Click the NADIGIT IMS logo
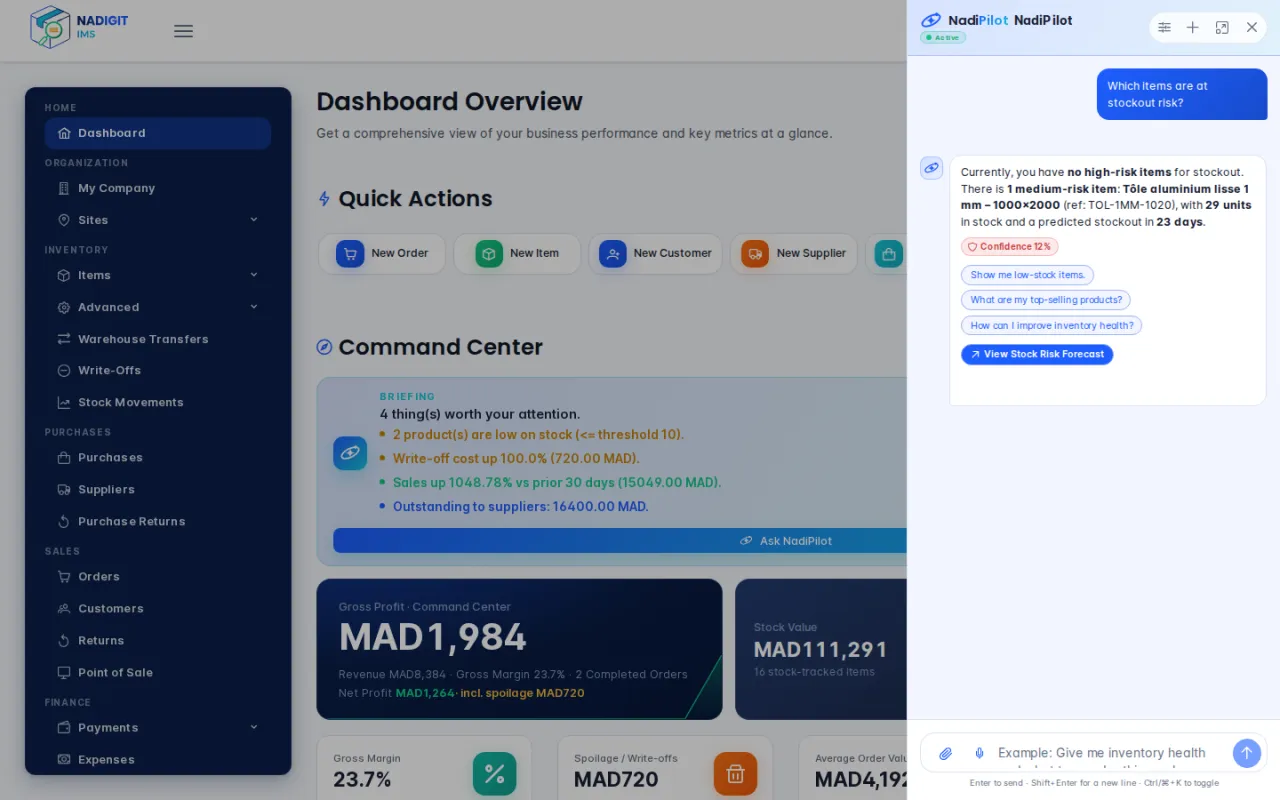This screenshot has height=800, width=1280. pos(79,28)
